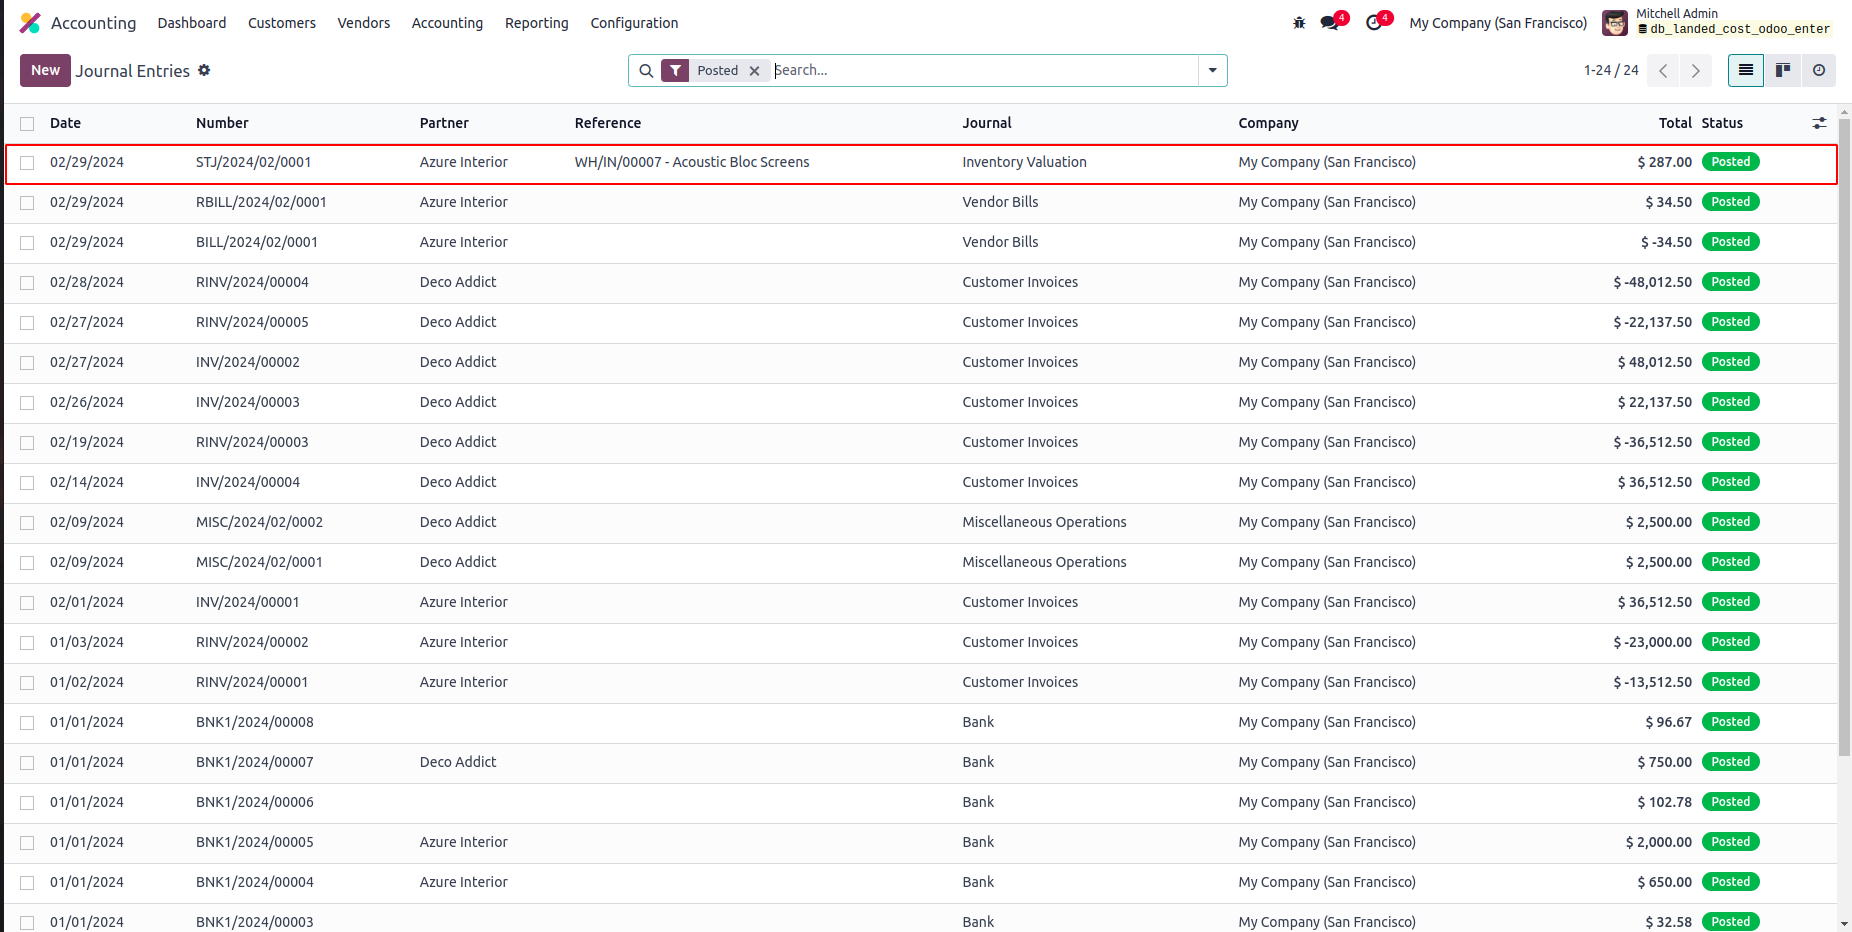
Task: Select the checkbox for STJ/2024/02/0001
Action: tap(27, 163)
